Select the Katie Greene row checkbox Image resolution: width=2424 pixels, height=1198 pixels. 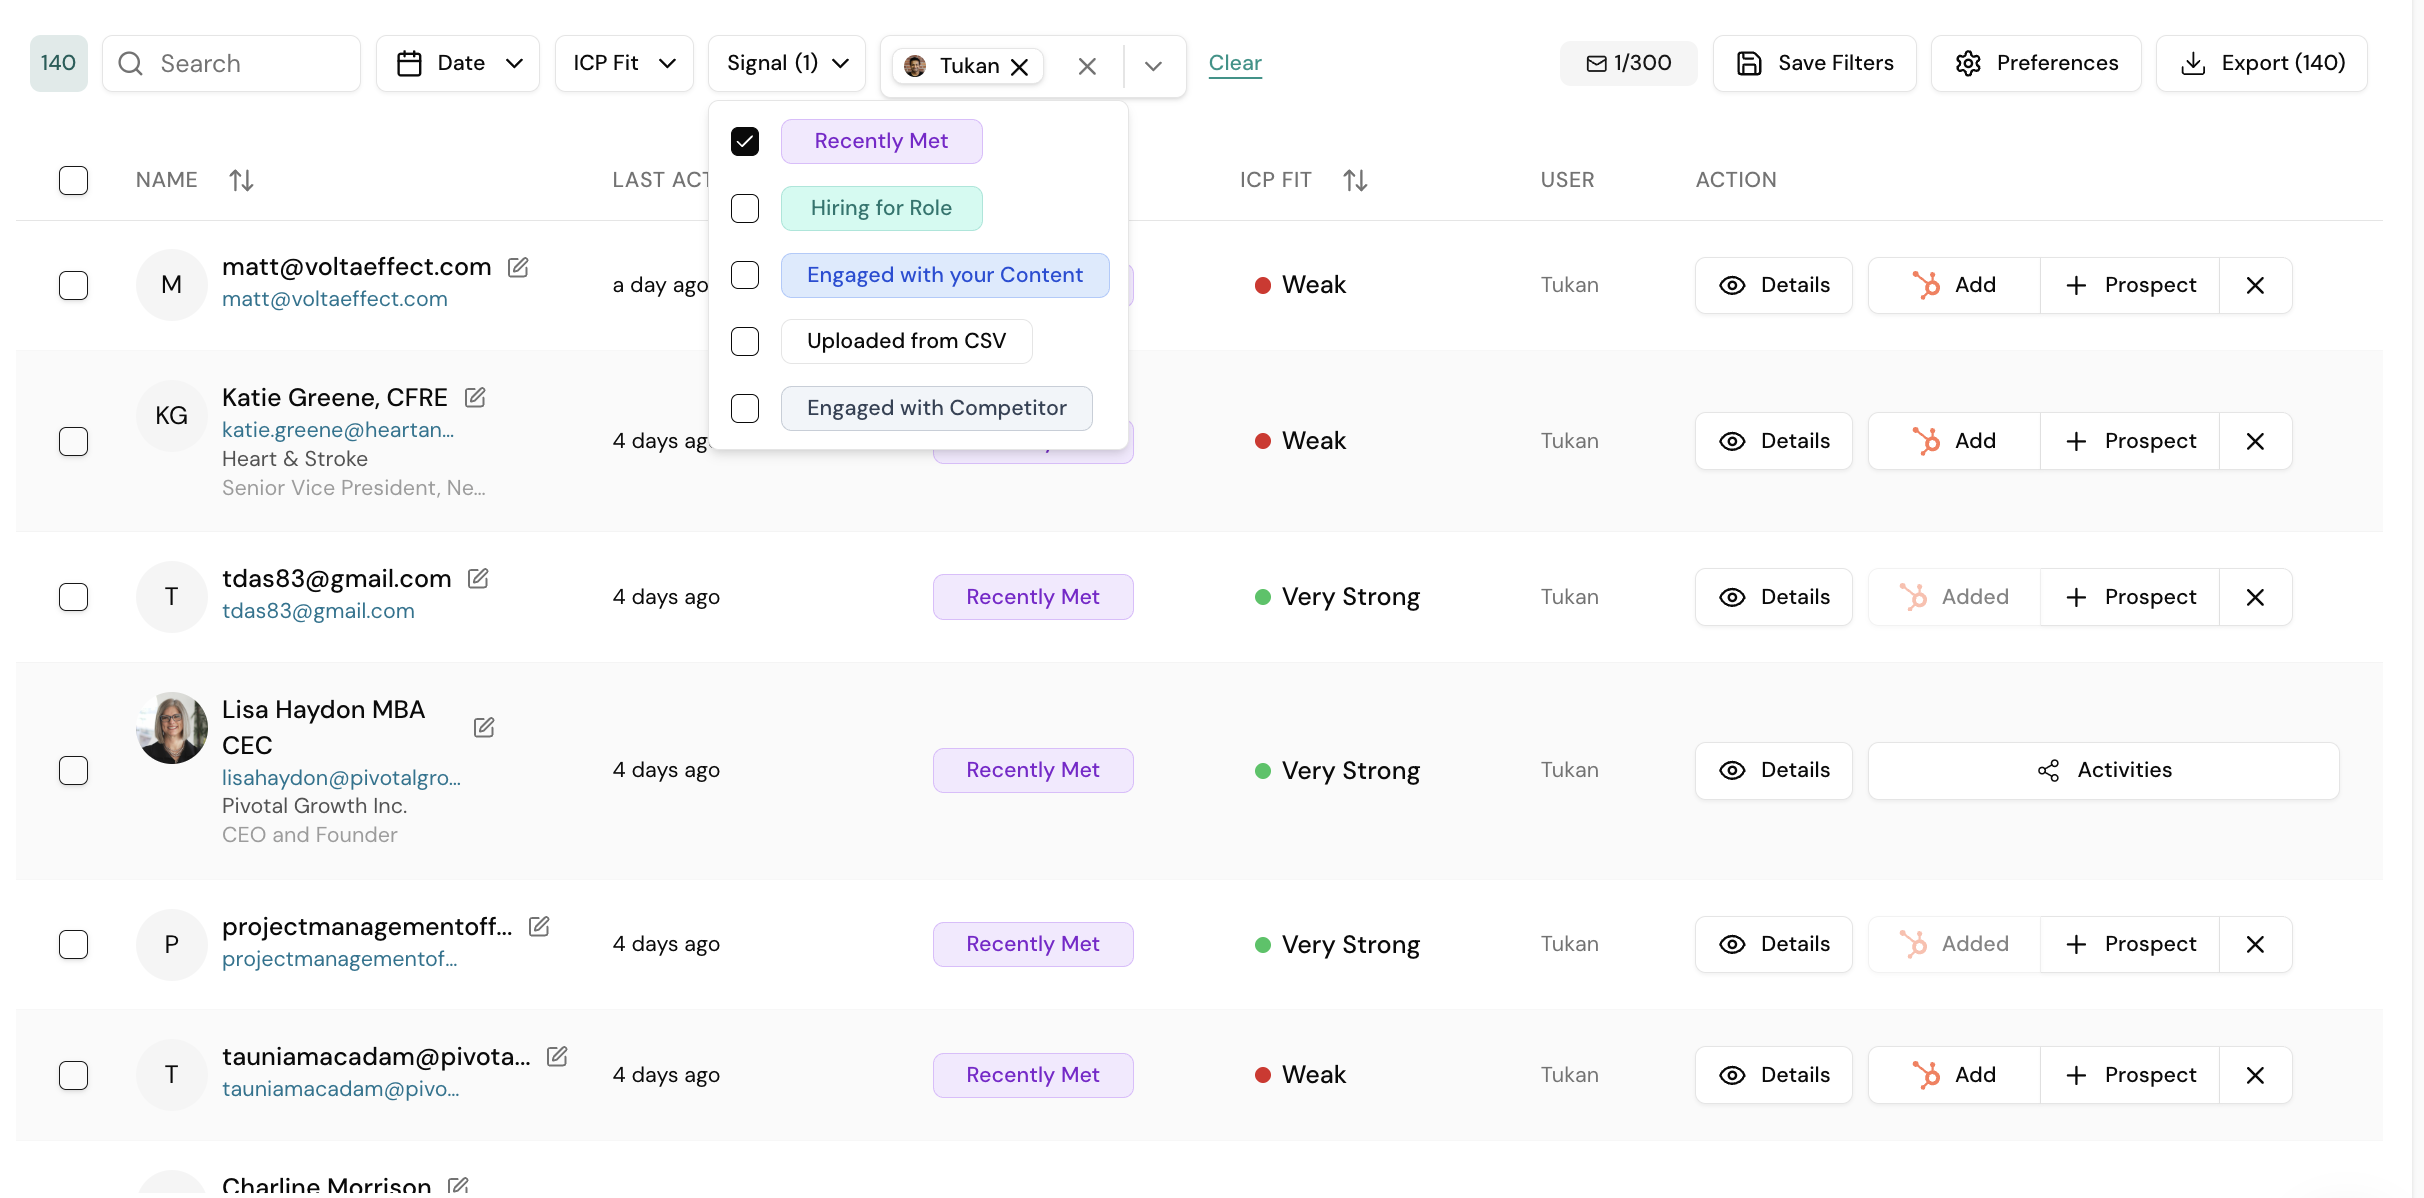[x=73, y=441]
